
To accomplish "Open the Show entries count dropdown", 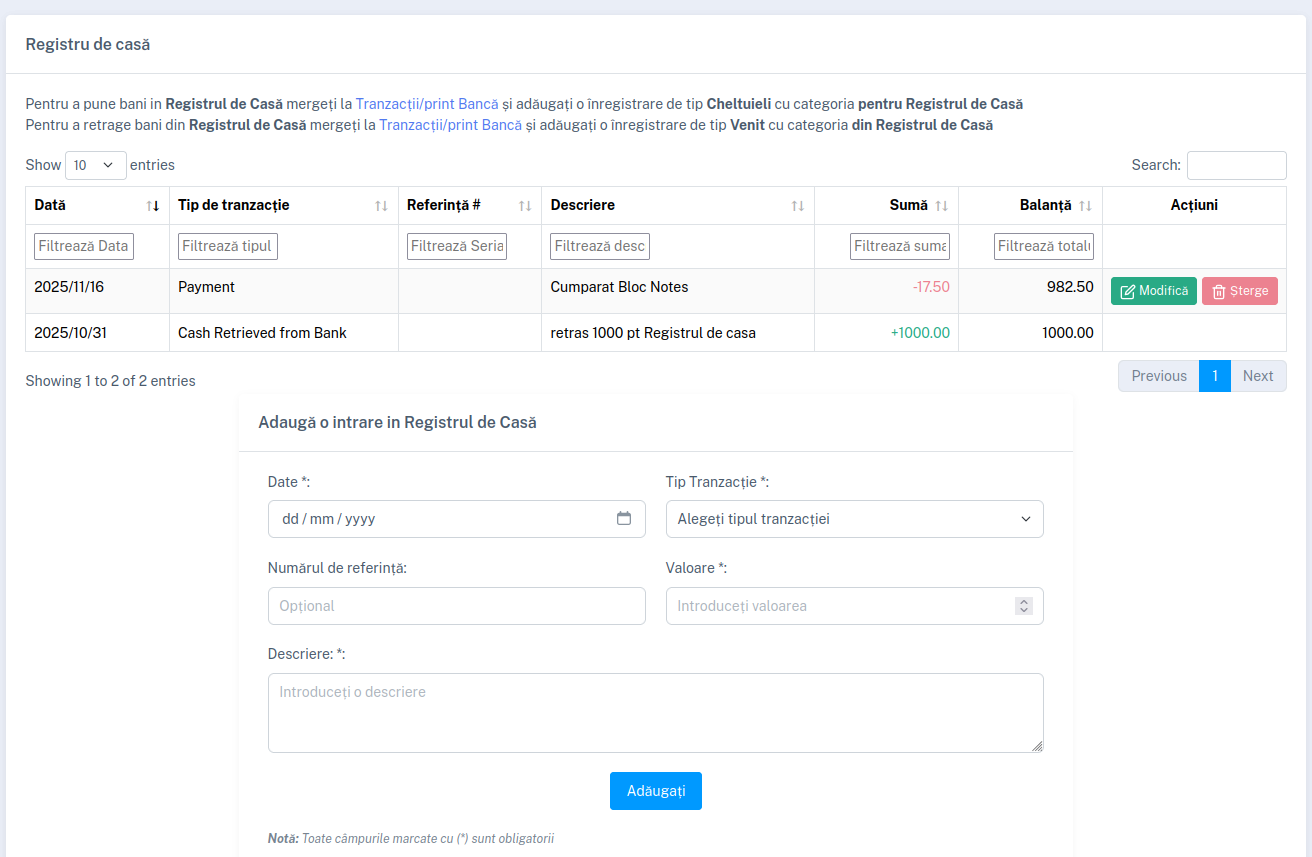I will 95,165.
